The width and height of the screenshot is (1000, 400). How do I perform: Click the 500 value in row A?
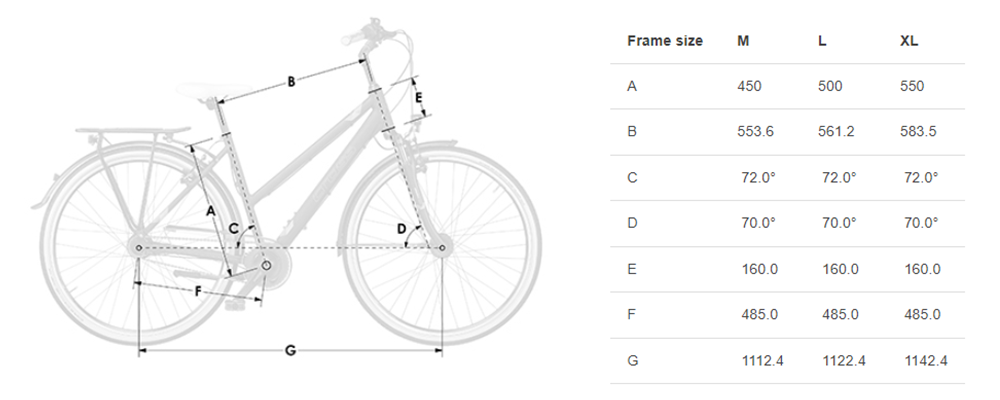tap(830, 86)
